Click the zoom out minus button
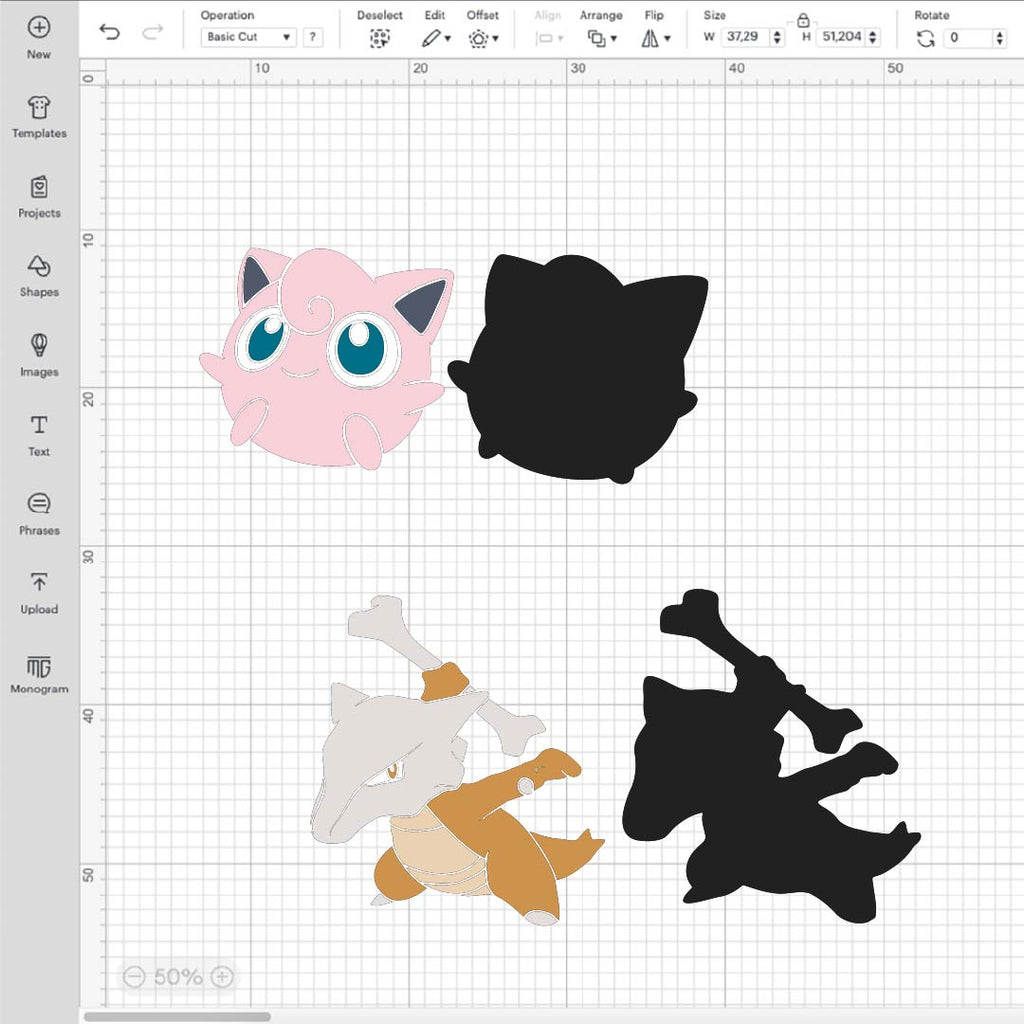 [x=134, y=977]
